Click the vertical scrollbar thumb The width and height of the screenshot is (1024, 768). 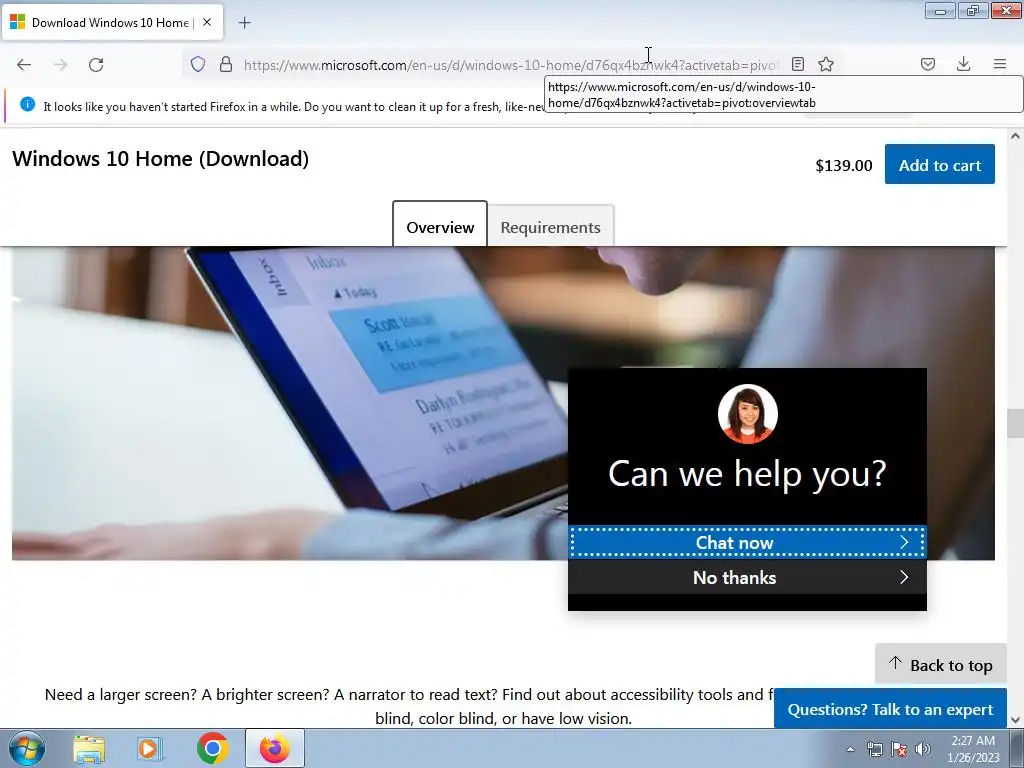(x=1015, y=423)
